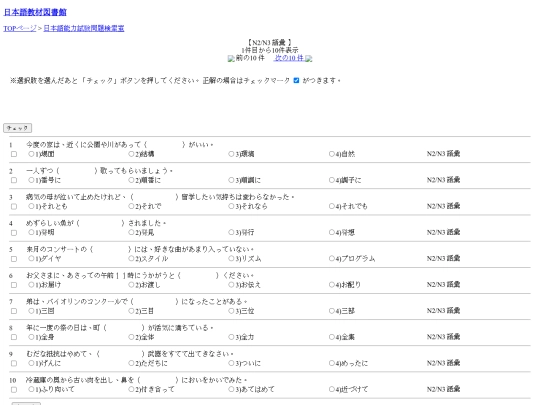This screenshot has height=405, width=540.
Task: Tick the result checkbox for question 5
Action: pyautogui.click(x=14, y=259)
